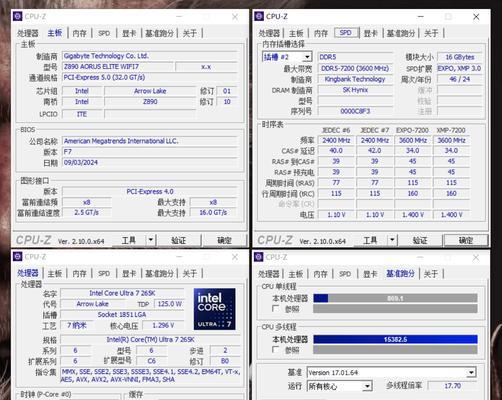Select 内存 tab in the SPD window
This screenshot has width=502, height=400.
321,33
